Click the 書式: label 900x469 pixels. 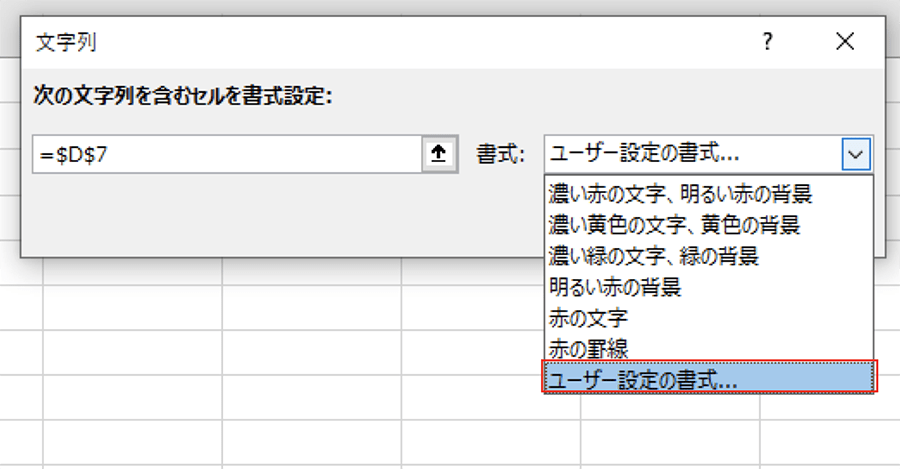coord(501,154)
